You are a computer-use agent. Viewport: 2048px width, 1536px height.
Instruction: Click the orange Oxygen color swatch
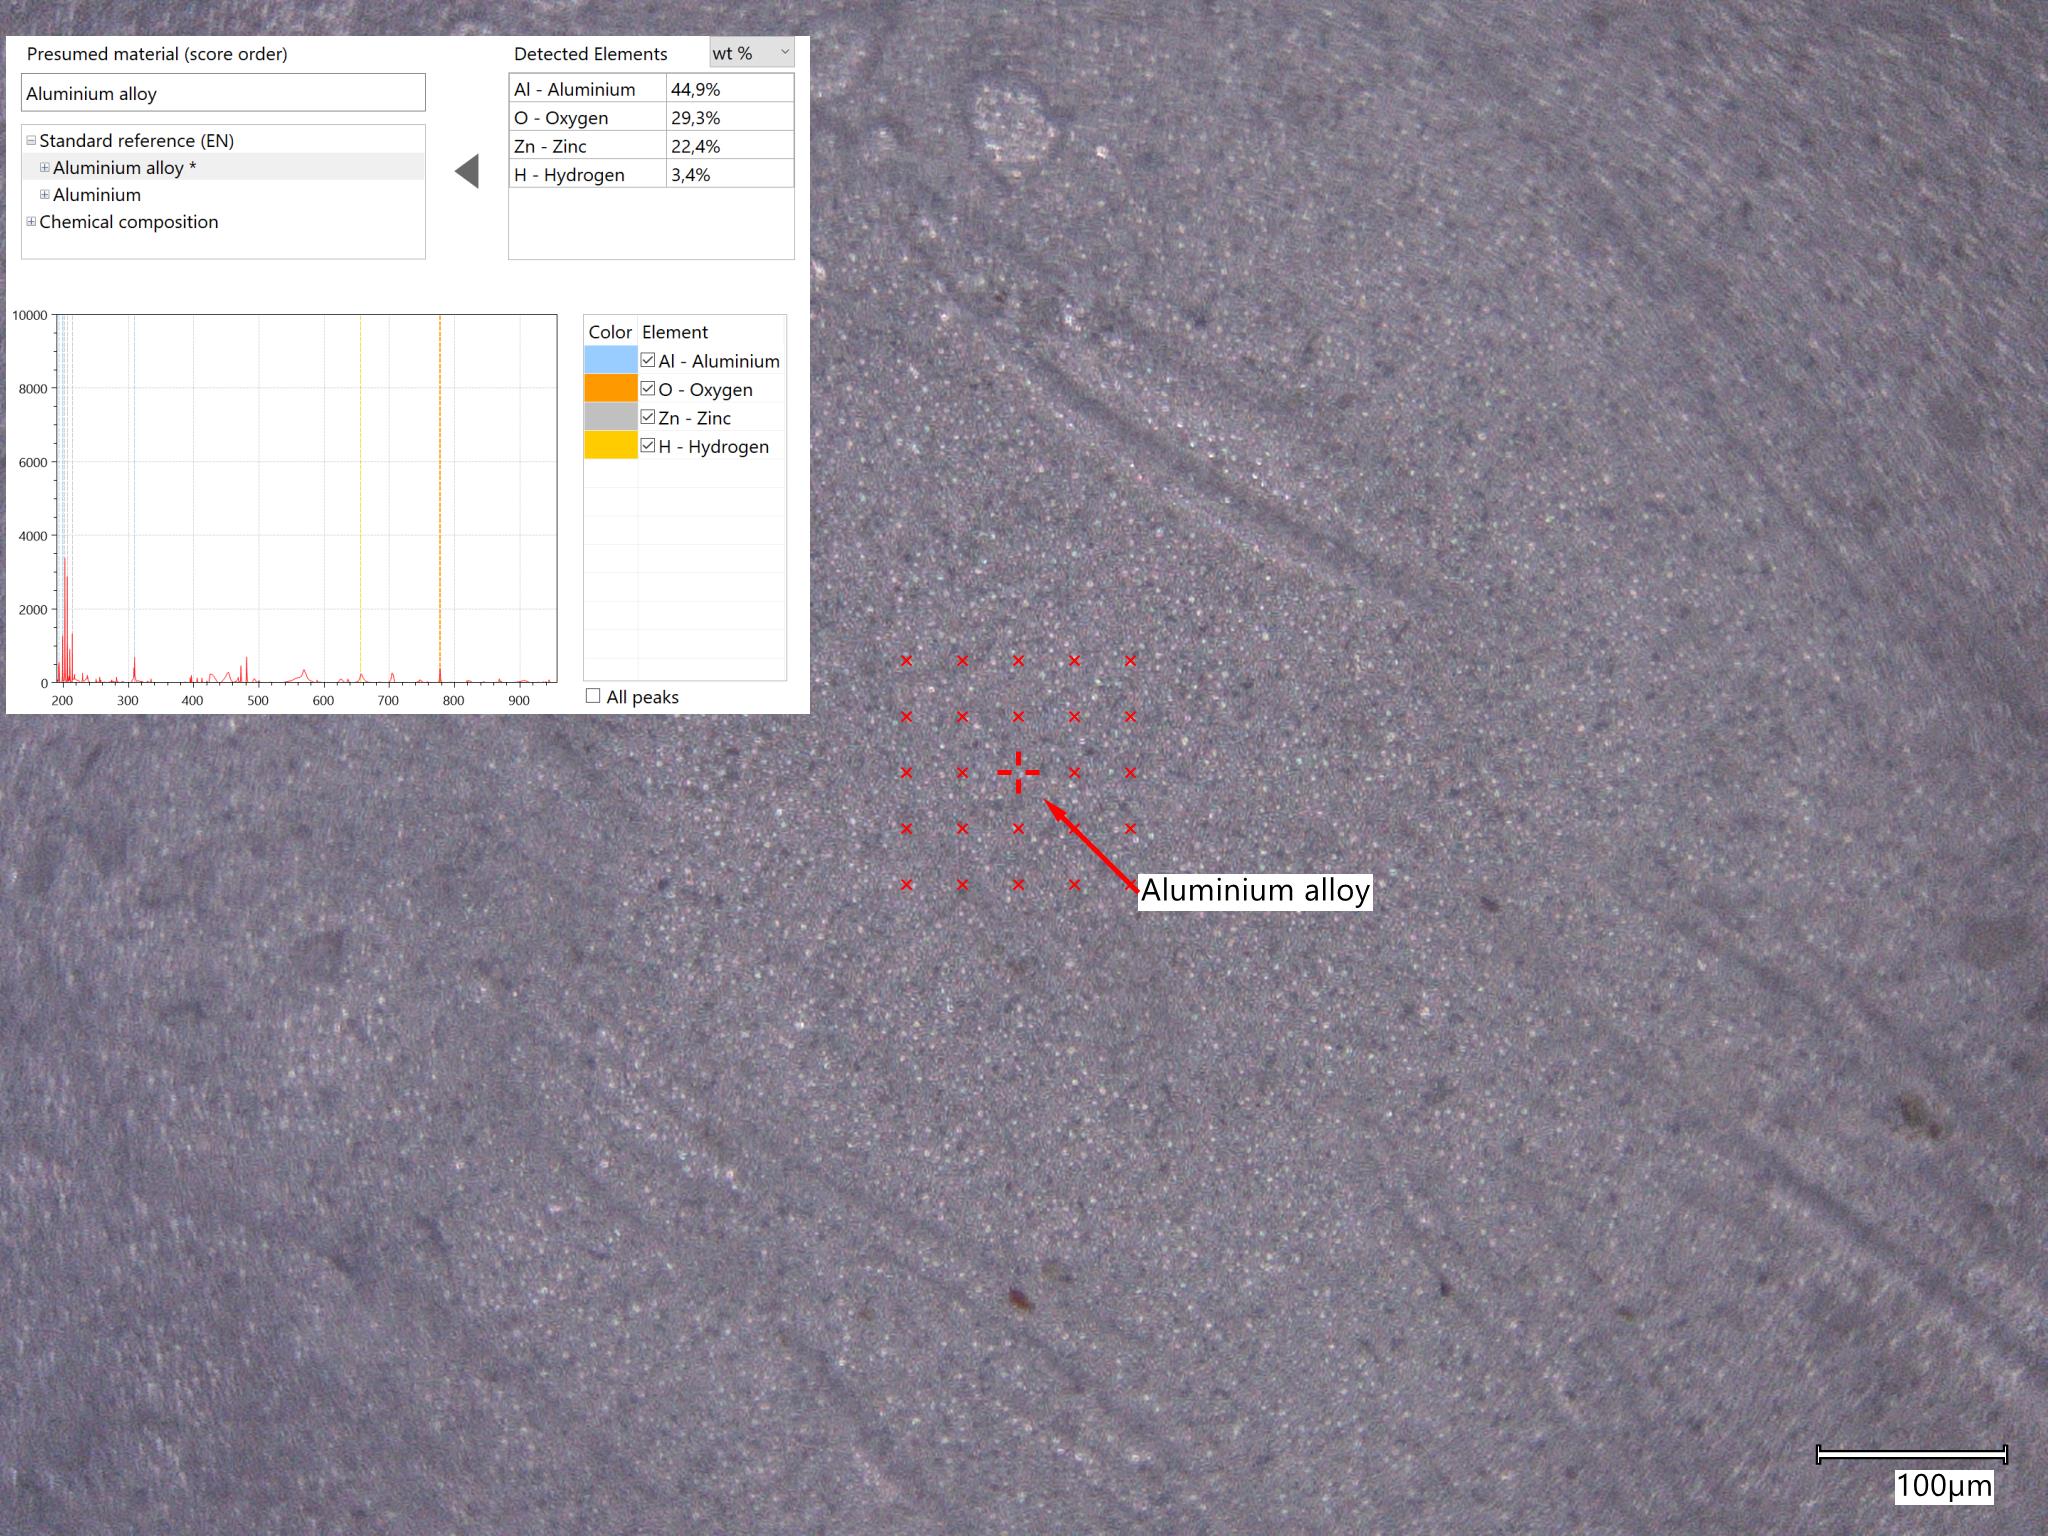tap(610, 389)
